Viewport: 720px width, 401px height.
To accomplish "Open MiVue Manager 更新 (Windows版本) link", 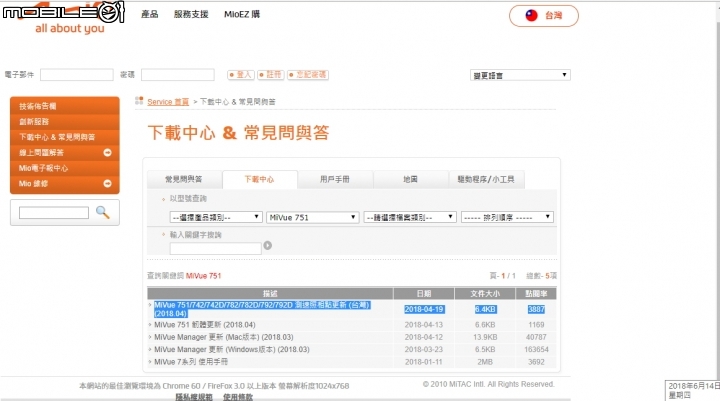I will [232, 350].
